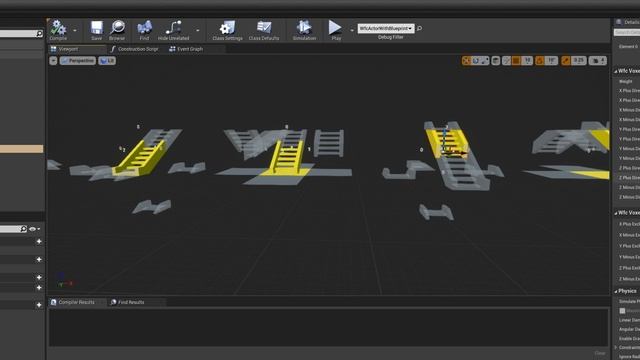640x360 pixels.
Task: Expand the Constraints section
Action: (x=616, y=347)
